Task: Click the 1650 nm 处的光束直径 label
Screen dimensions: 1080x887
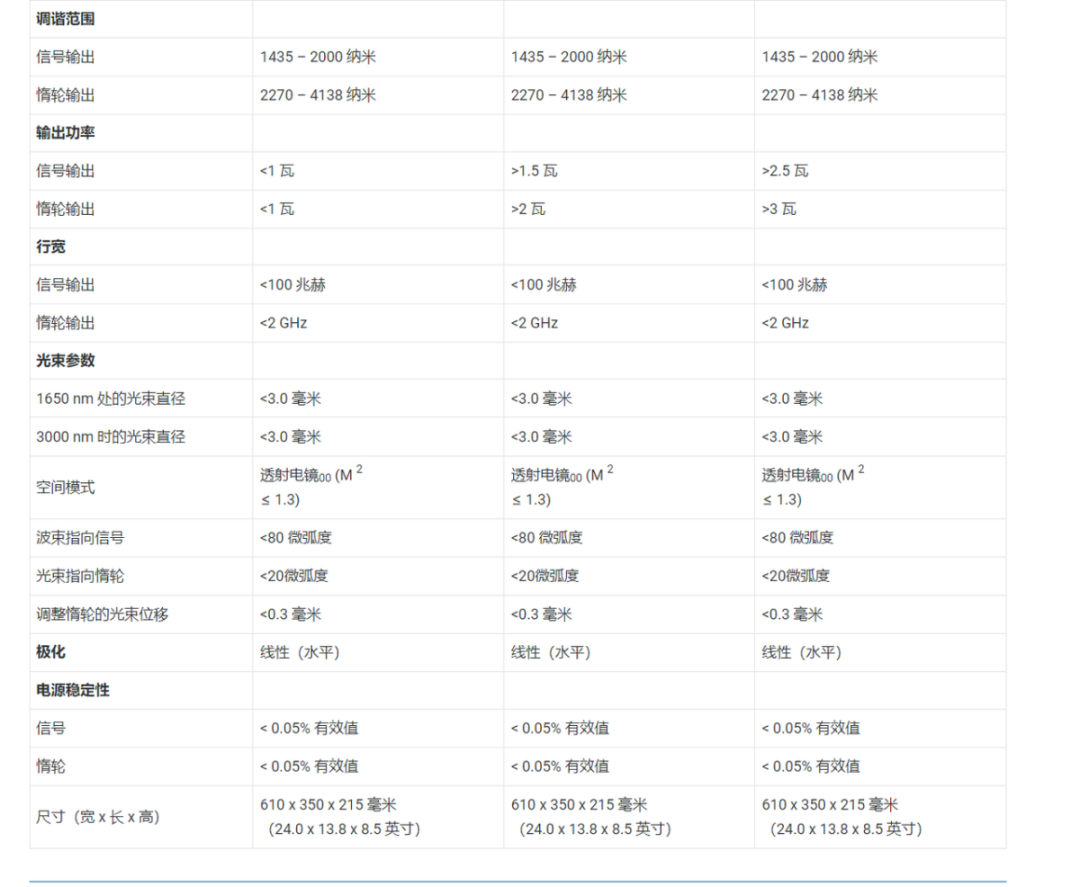Action: 97,398
